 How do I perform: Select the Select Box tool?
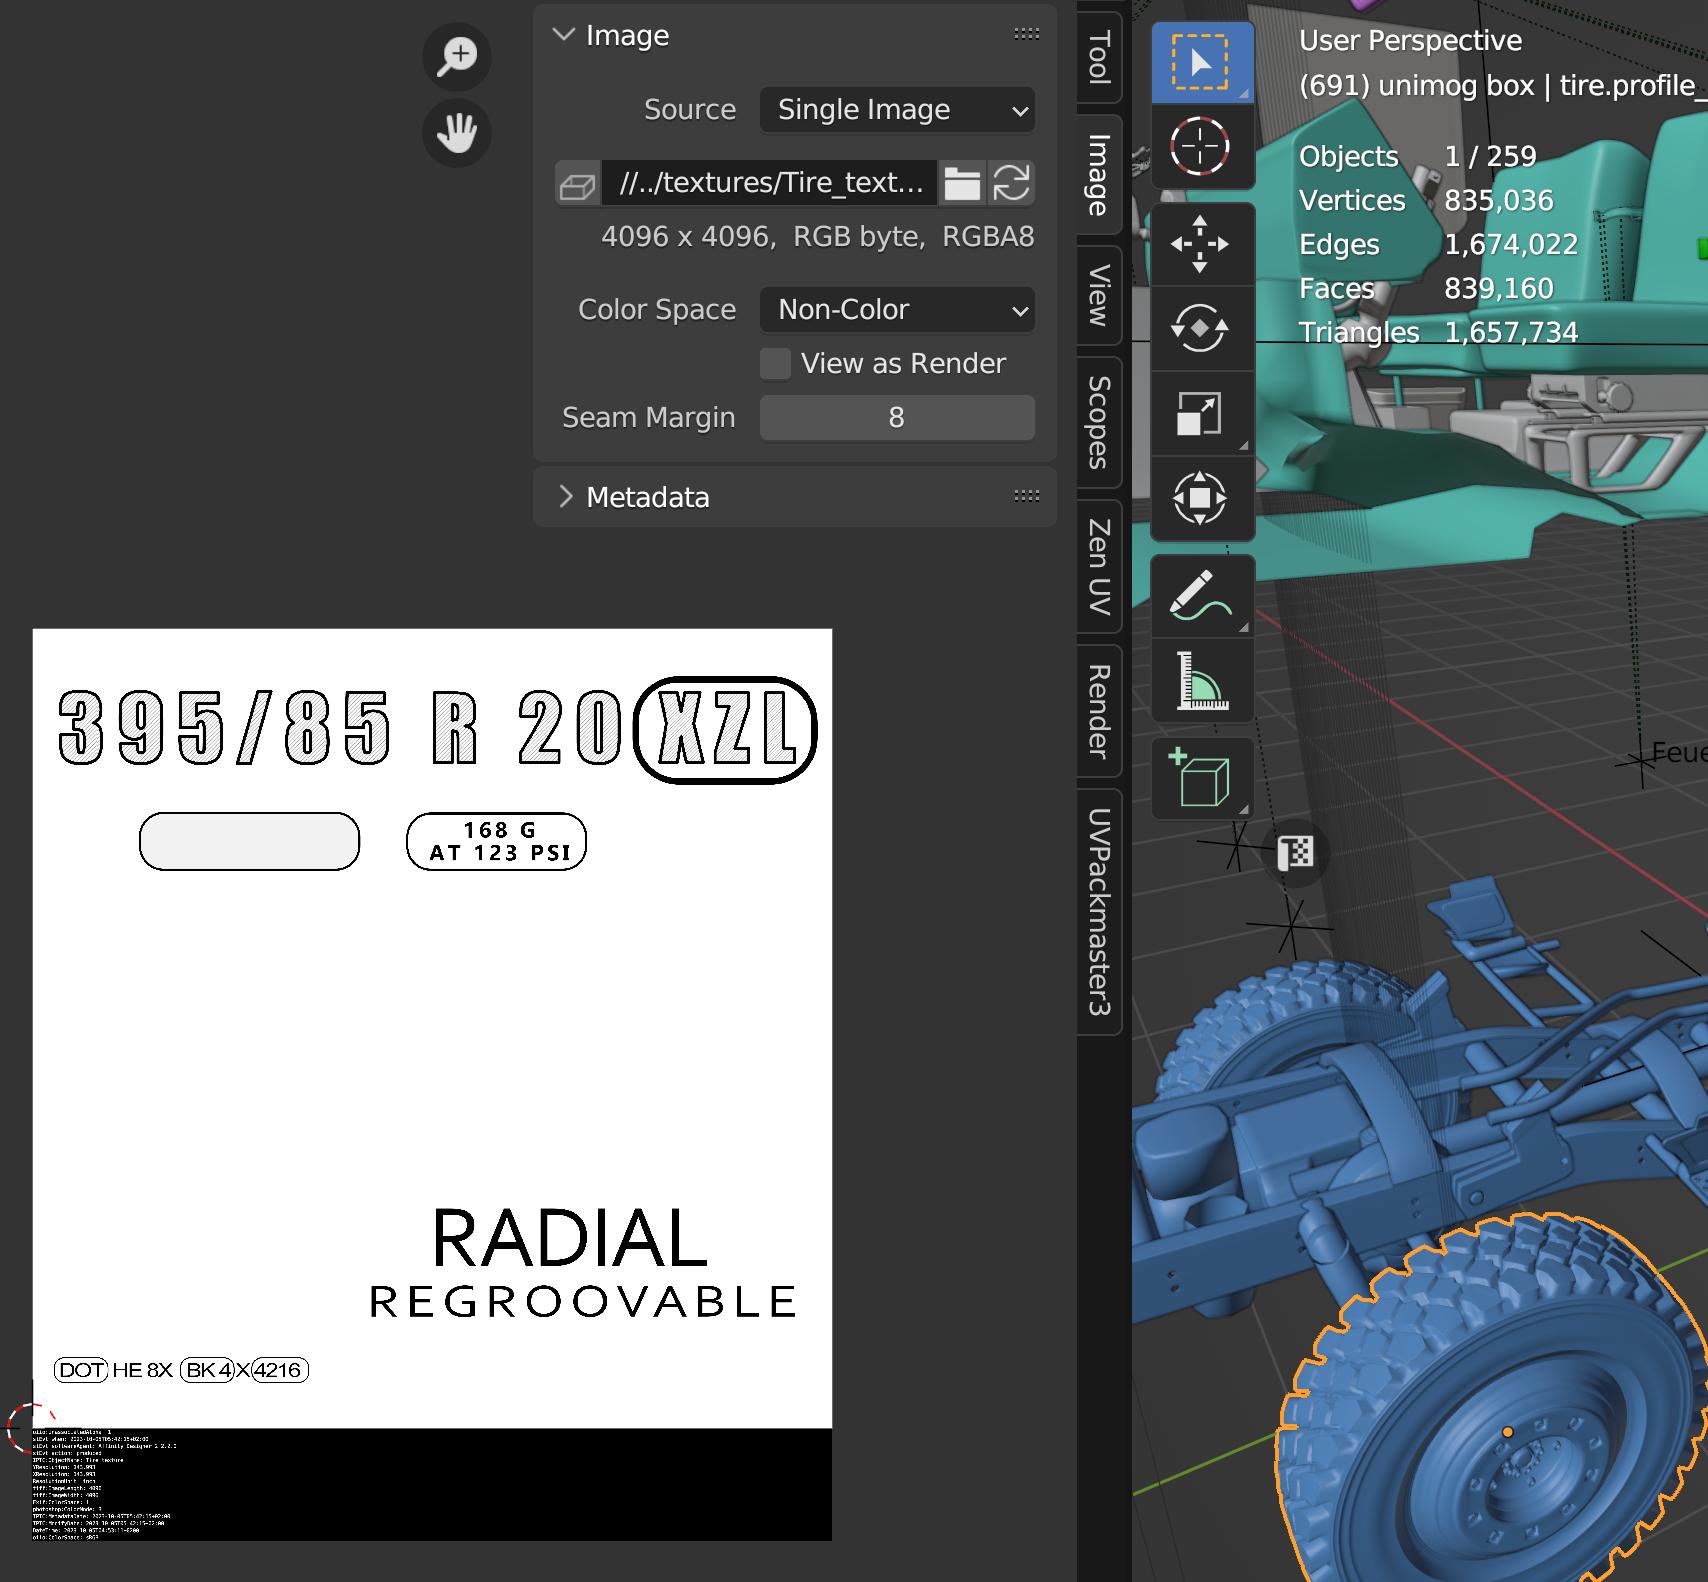(1200, 63)
